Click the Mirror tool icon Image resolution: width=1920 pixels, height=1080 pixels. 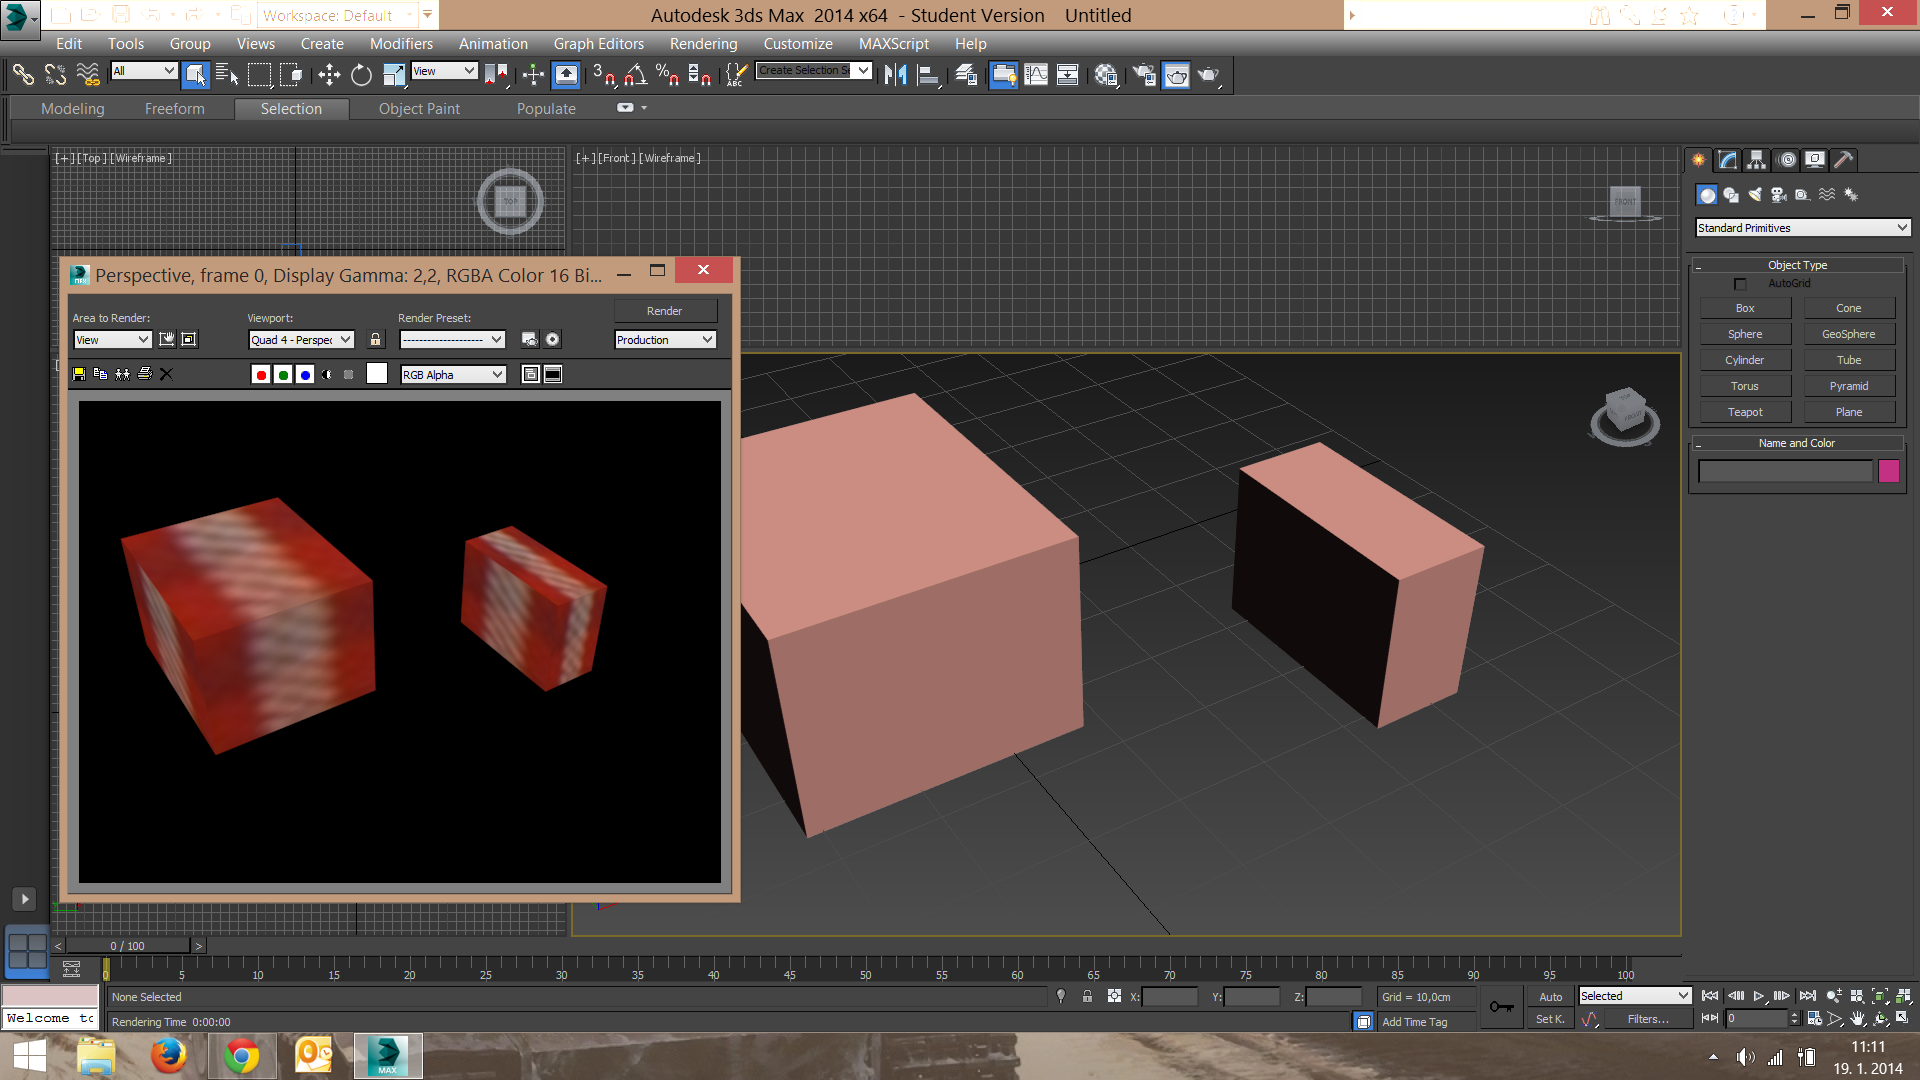click(896, 75)
